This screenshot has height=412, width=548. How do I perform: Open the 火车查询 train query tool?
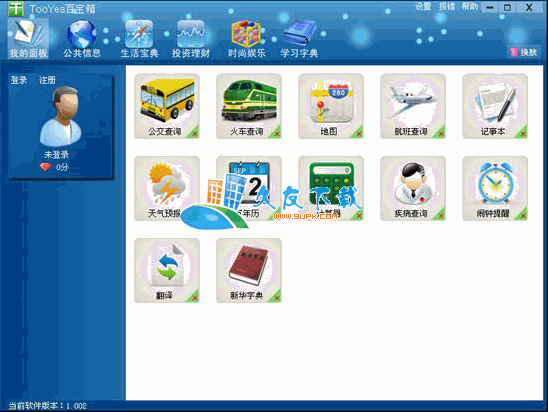[249, 106]
